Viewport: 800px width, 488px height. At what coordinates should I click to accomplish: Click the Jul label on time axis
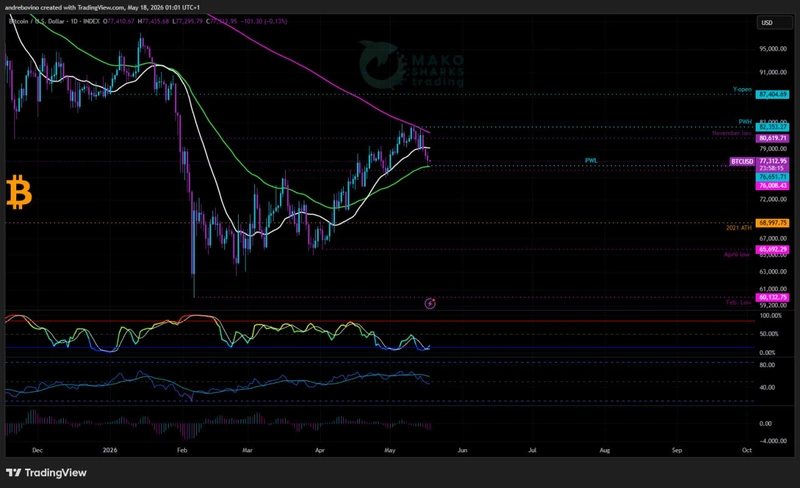(x=532, y=450)
